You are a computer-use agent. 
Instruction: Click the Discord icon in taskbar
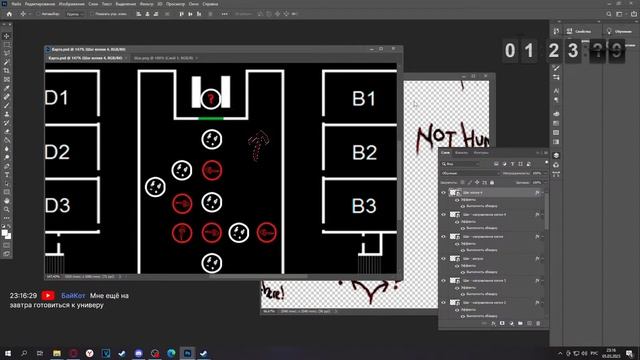coord(138,353)
